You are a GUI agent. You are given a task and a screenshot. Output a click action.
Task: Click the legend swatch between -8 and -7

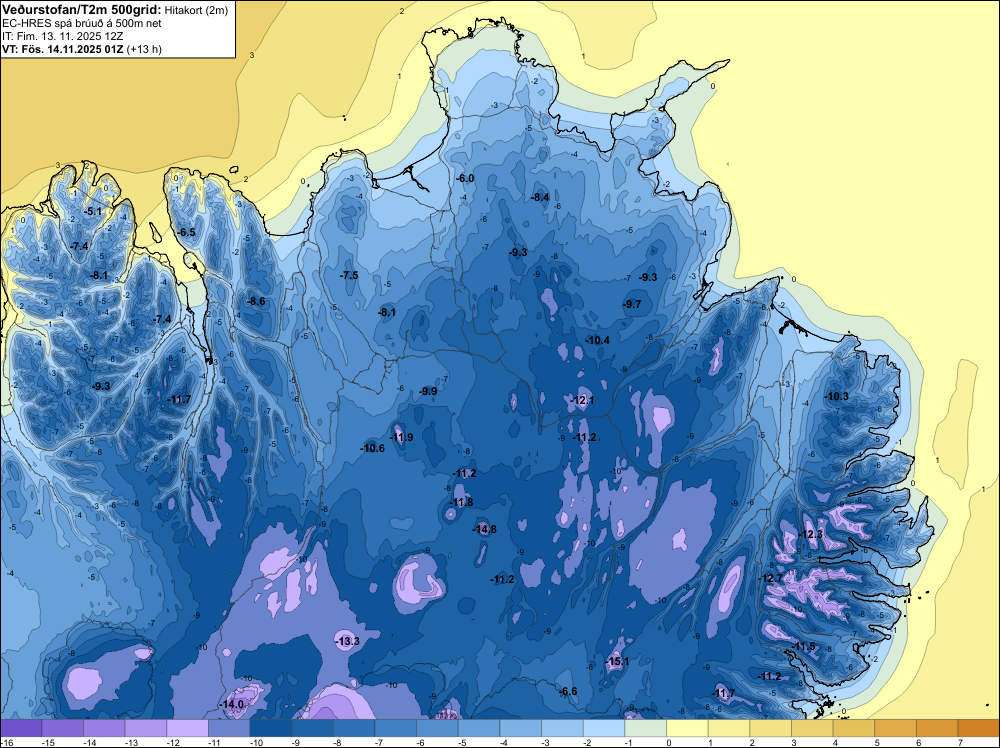click(x=354, y=728)
